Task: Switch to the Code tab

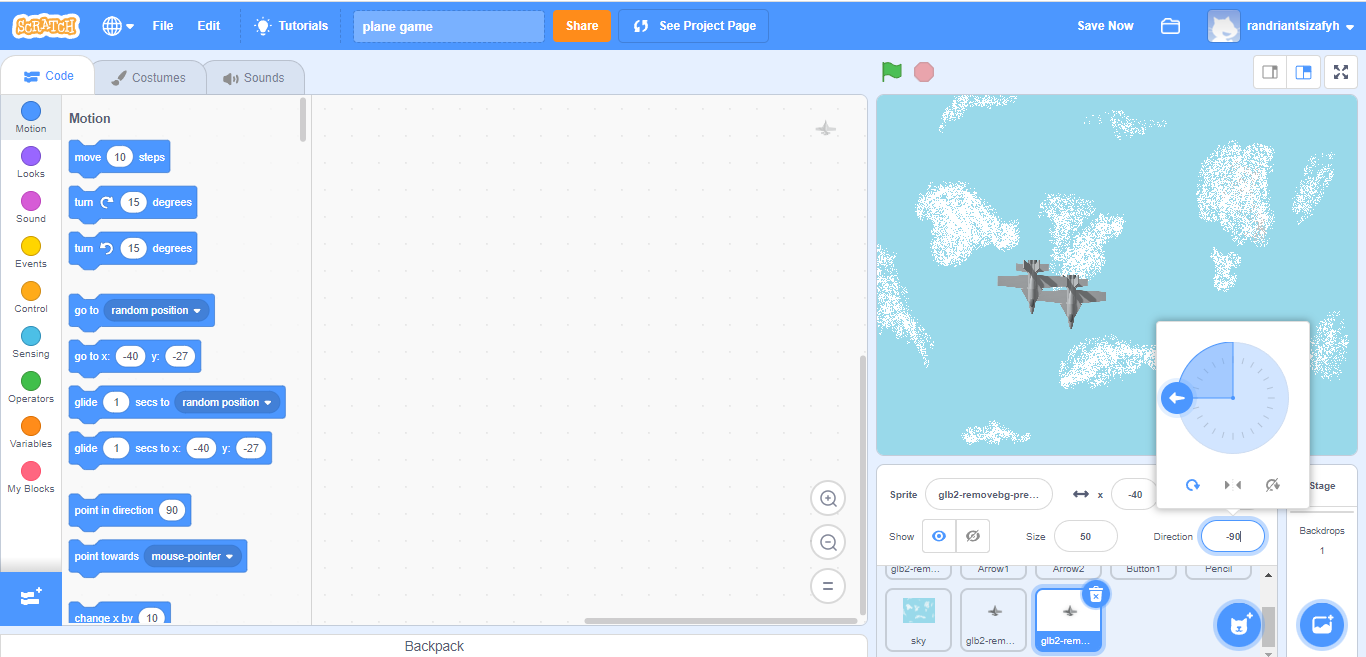Action: coord(48,76)
